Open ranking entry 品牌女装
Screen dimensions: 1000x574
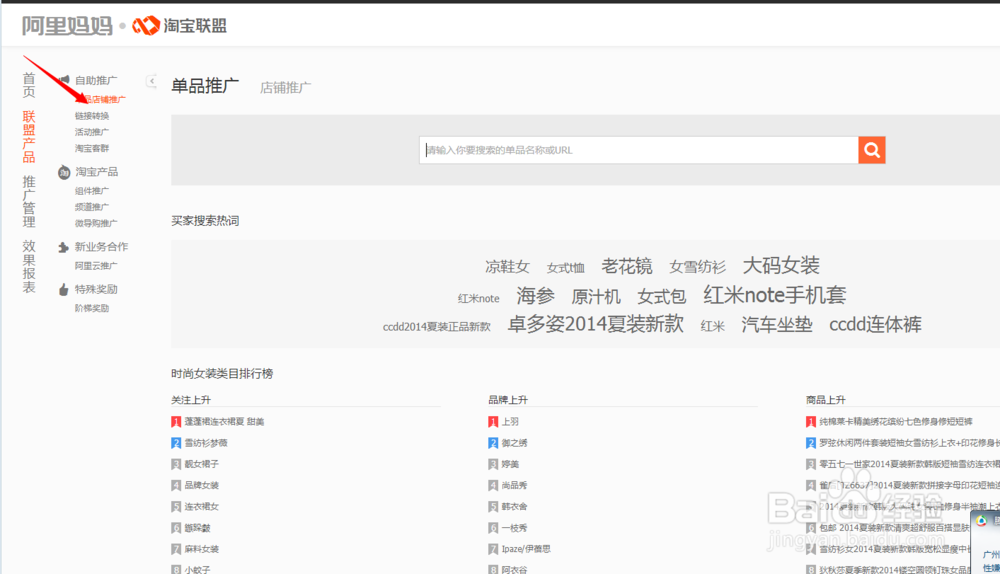pyautogui.click(x=202, y=485)
